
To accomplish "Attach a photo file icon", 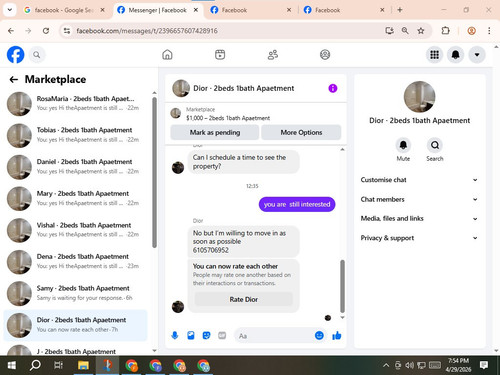I will (x=191, y=335).
